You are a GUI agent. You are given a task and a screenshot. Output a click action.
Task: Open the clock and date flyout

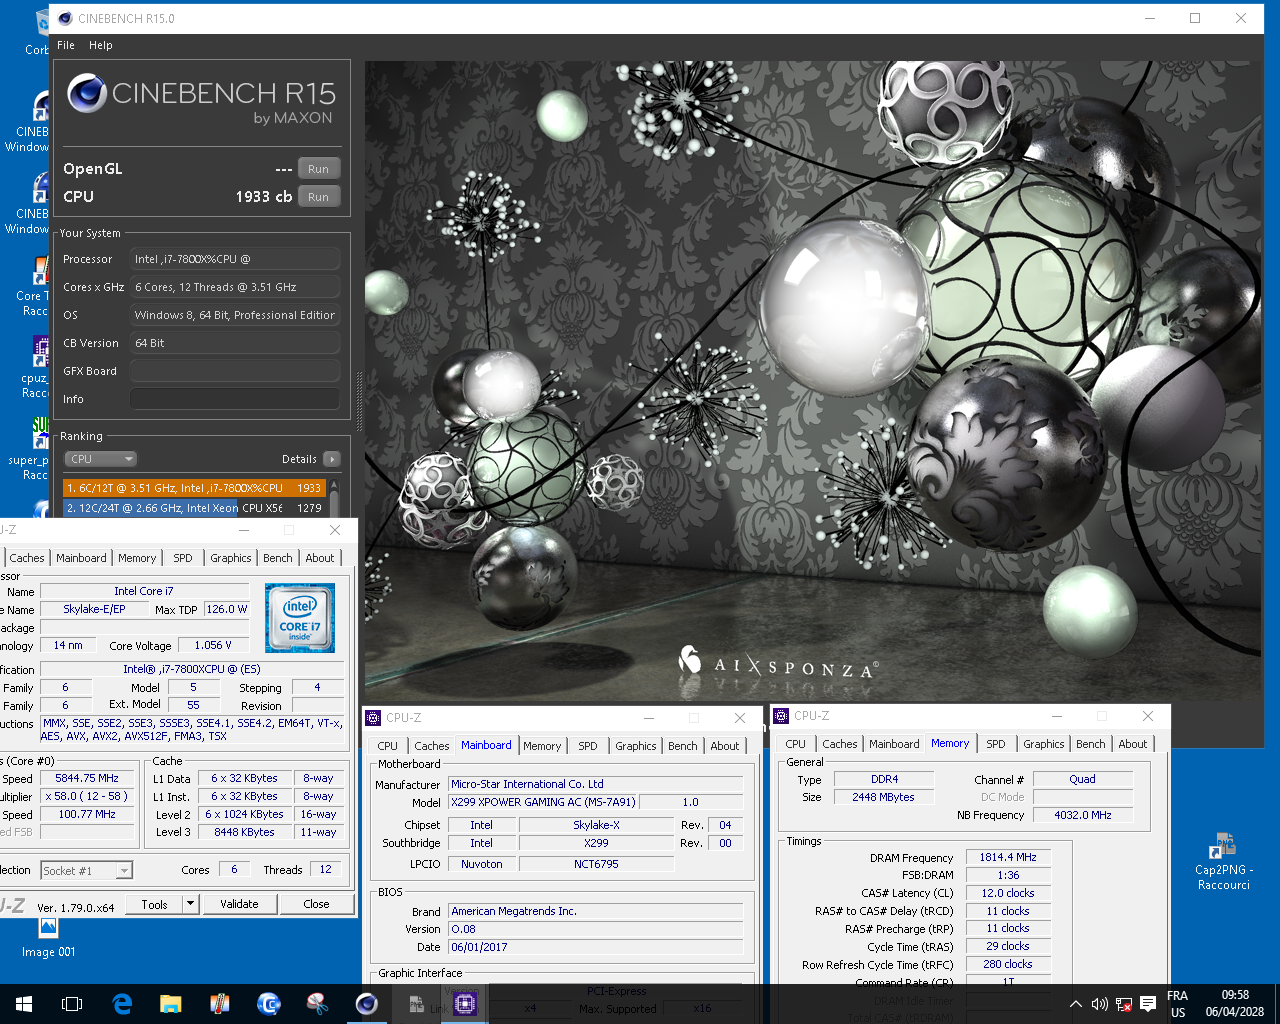pos(1235,1004)
